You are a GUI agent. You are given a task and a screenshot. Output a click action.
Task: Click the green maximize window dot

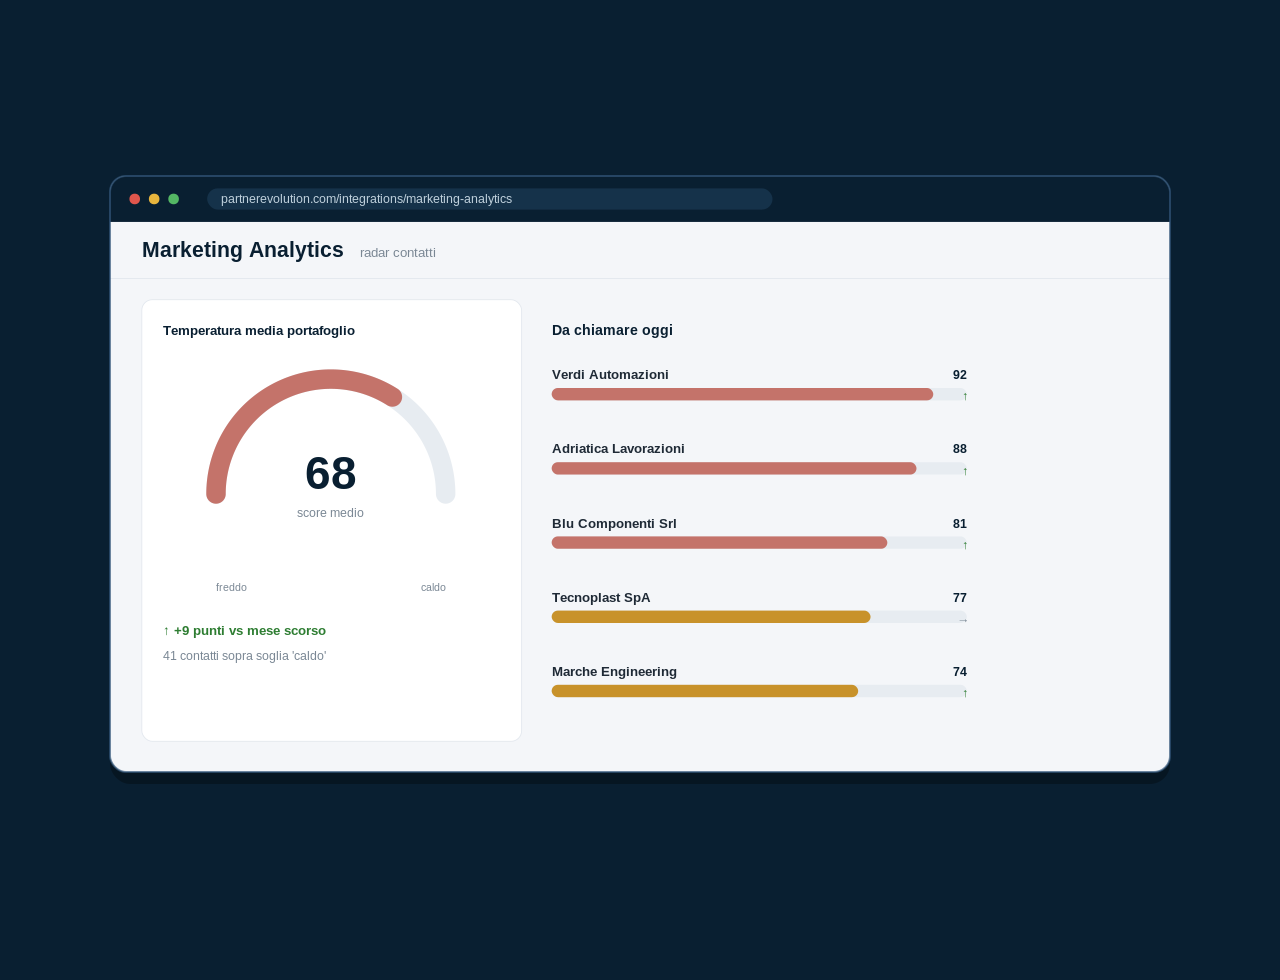click(173, 199)
